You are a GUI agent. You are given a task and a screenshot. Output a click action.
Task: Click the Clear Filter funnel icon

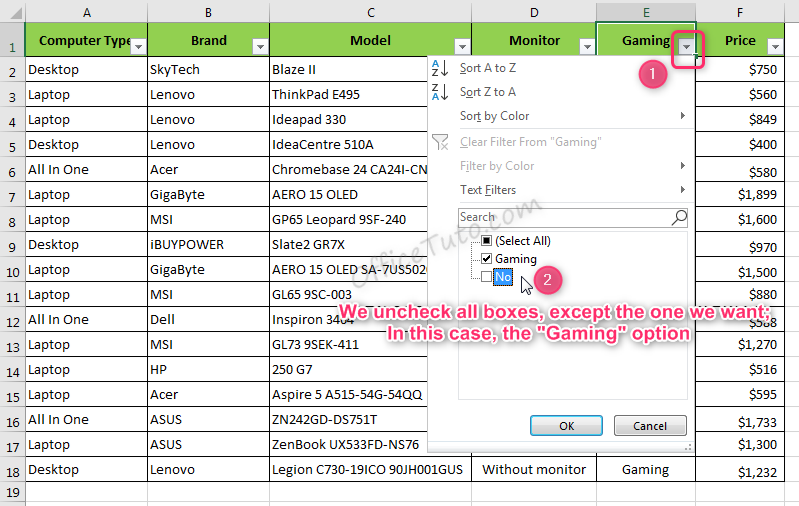(440, 142)
